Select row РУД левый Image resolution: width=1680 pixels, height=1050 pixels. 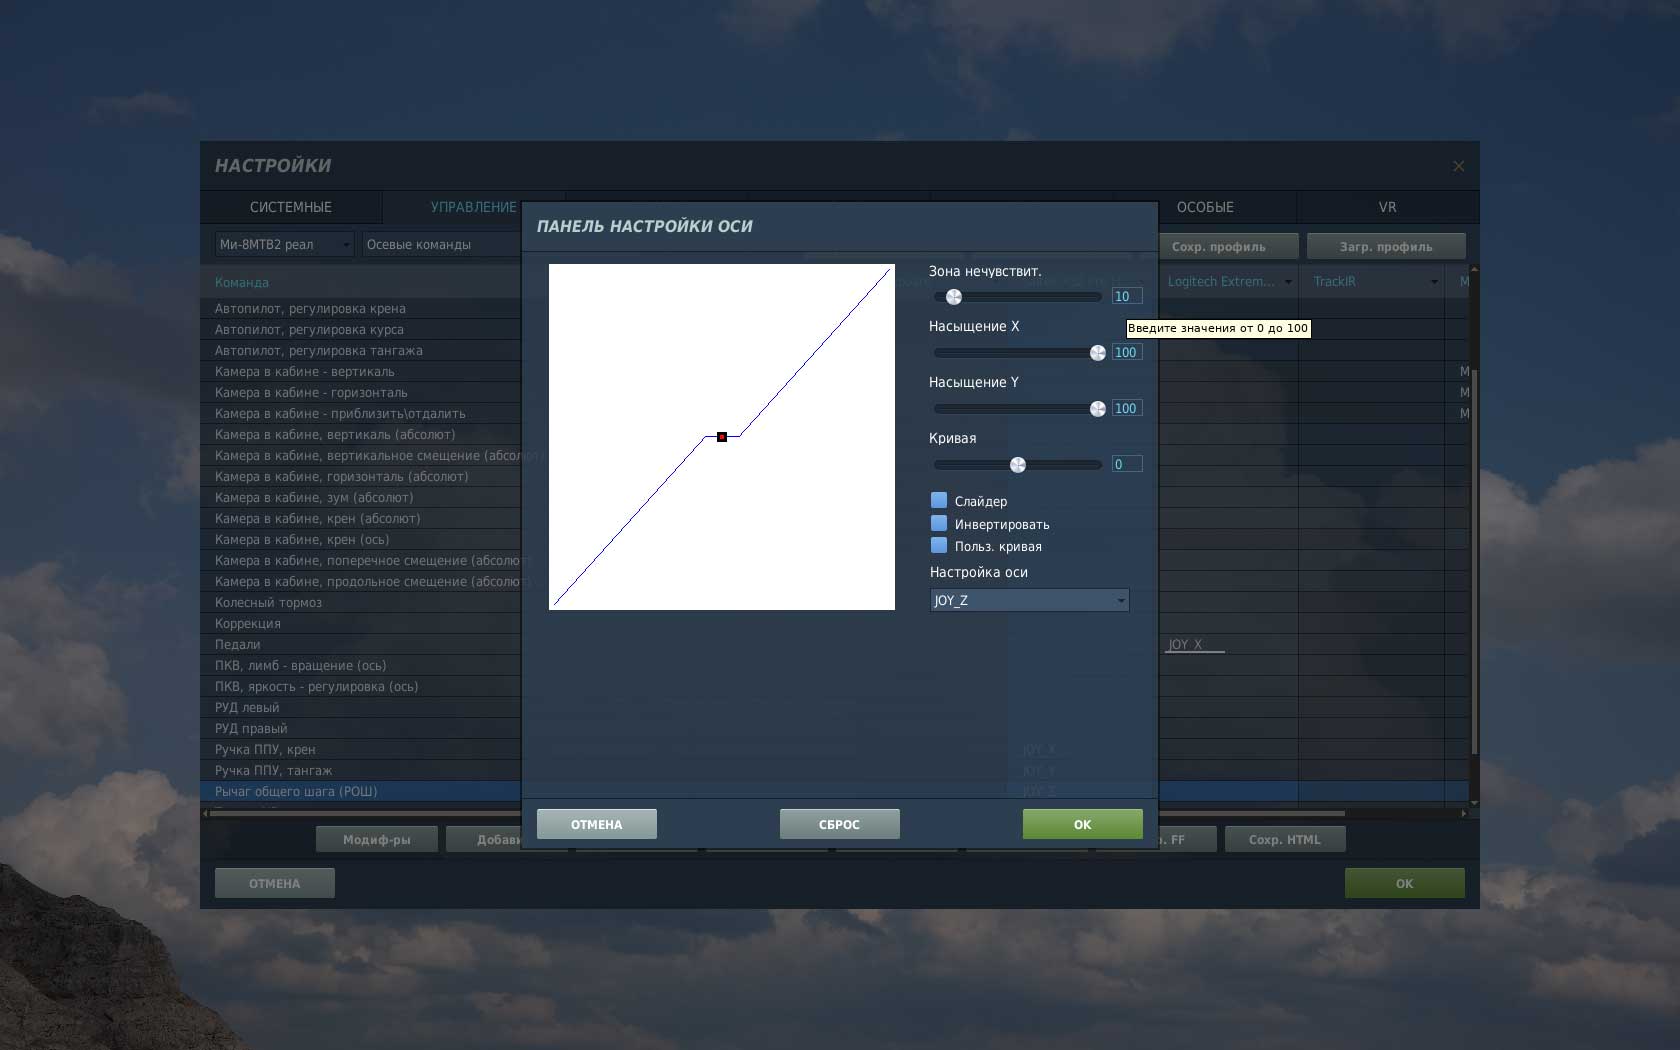361,707
